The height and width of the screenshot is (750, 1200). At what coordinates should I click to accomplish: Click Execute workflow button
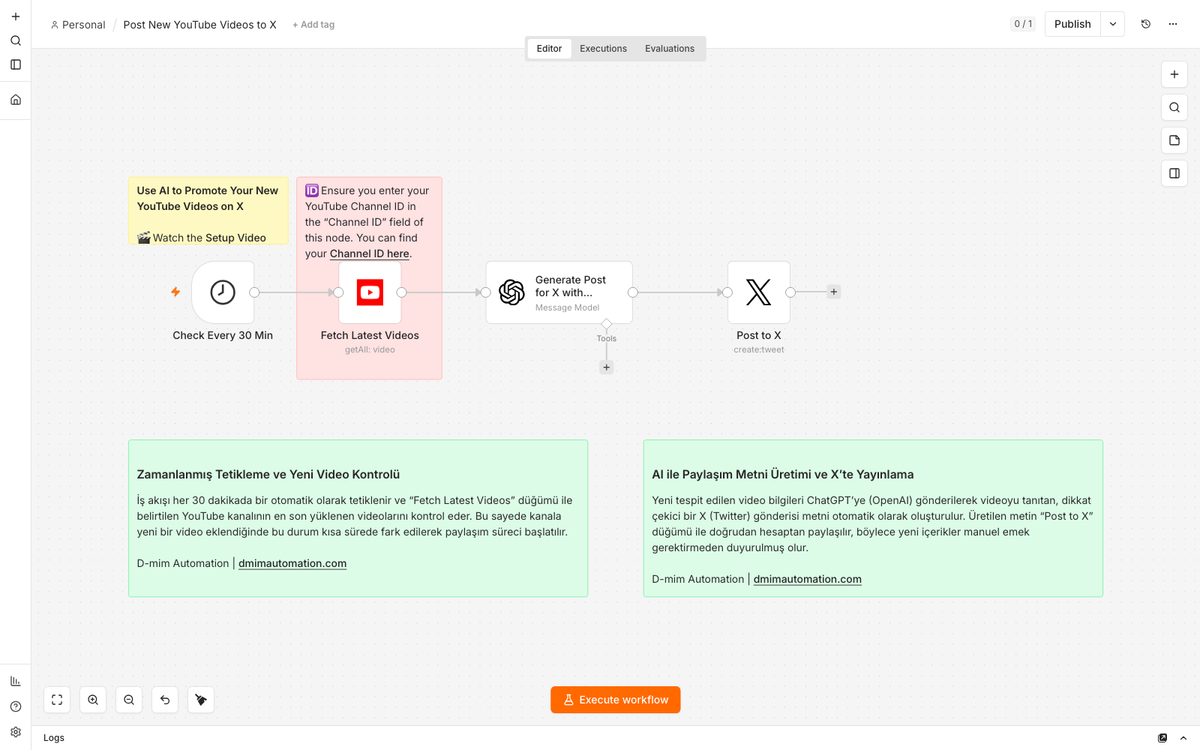coord(615,700)
